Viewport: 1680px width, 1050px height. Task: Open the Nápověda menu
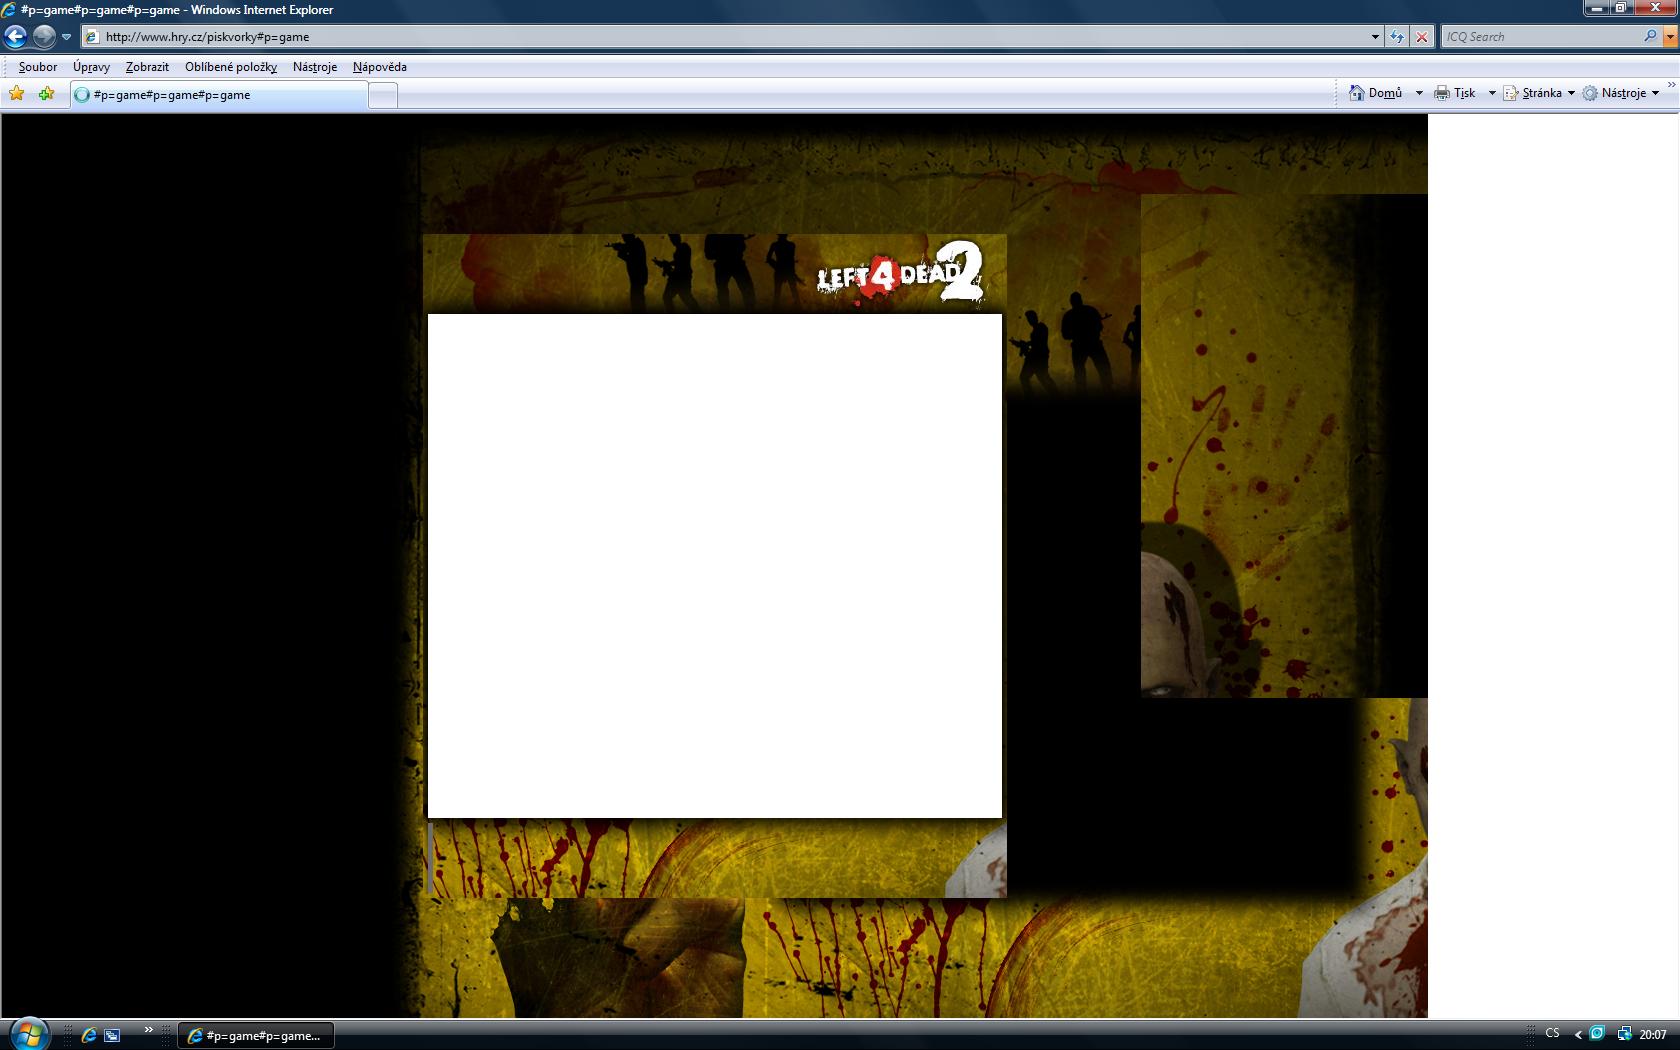[x=380, y=67]
